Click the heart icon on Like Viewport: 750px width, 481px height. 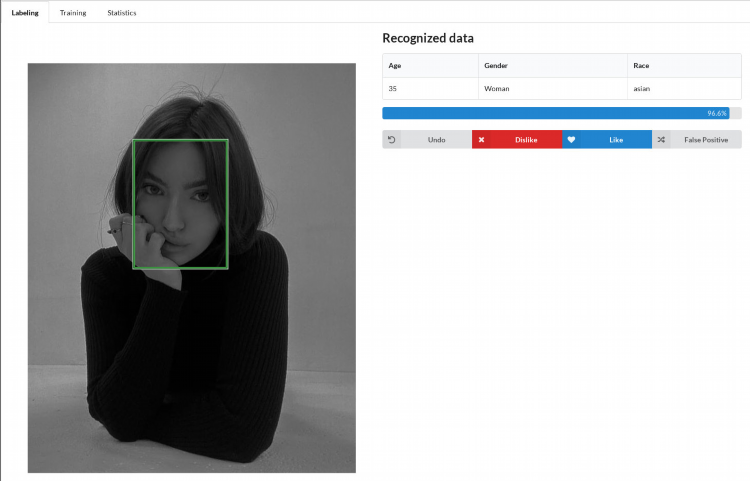[571, 140]
